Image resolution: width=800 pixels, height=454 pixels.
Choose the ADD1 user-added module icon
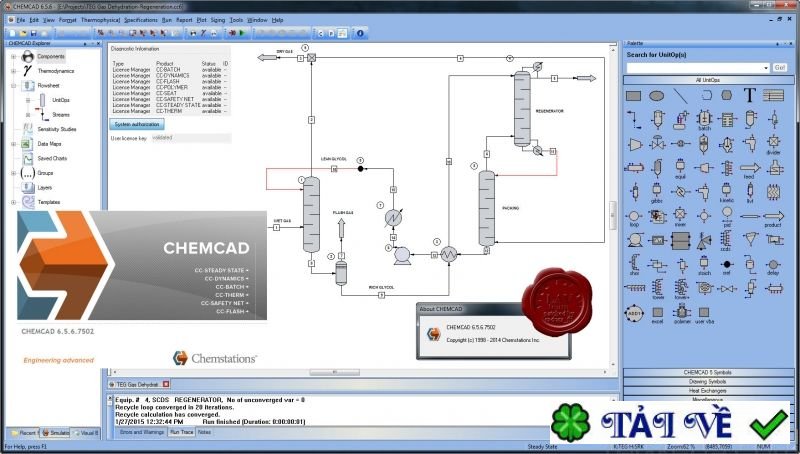pos(634,313)
